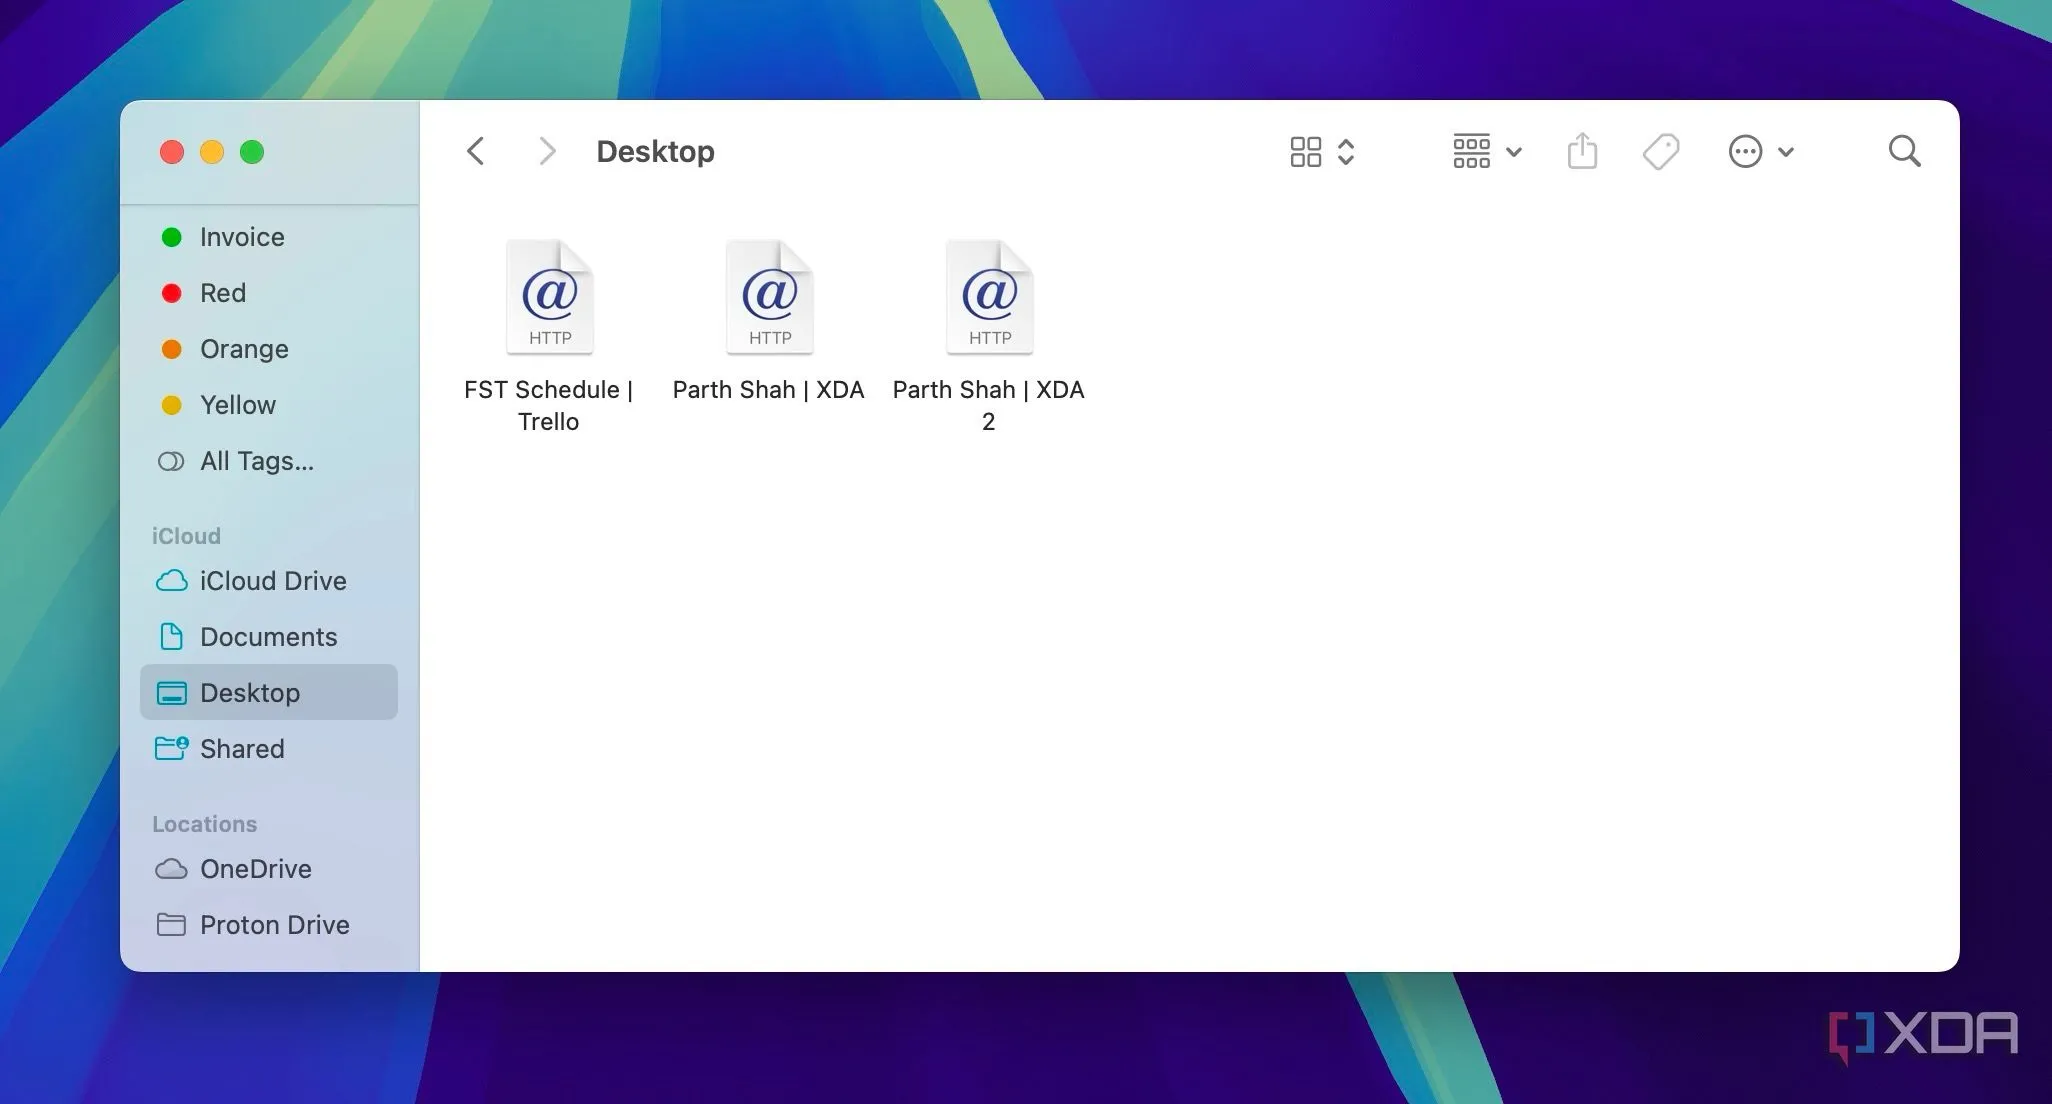The image size is (2052, 1104).
Task: Click the iCloud section header
Action: tap(186, 536)
